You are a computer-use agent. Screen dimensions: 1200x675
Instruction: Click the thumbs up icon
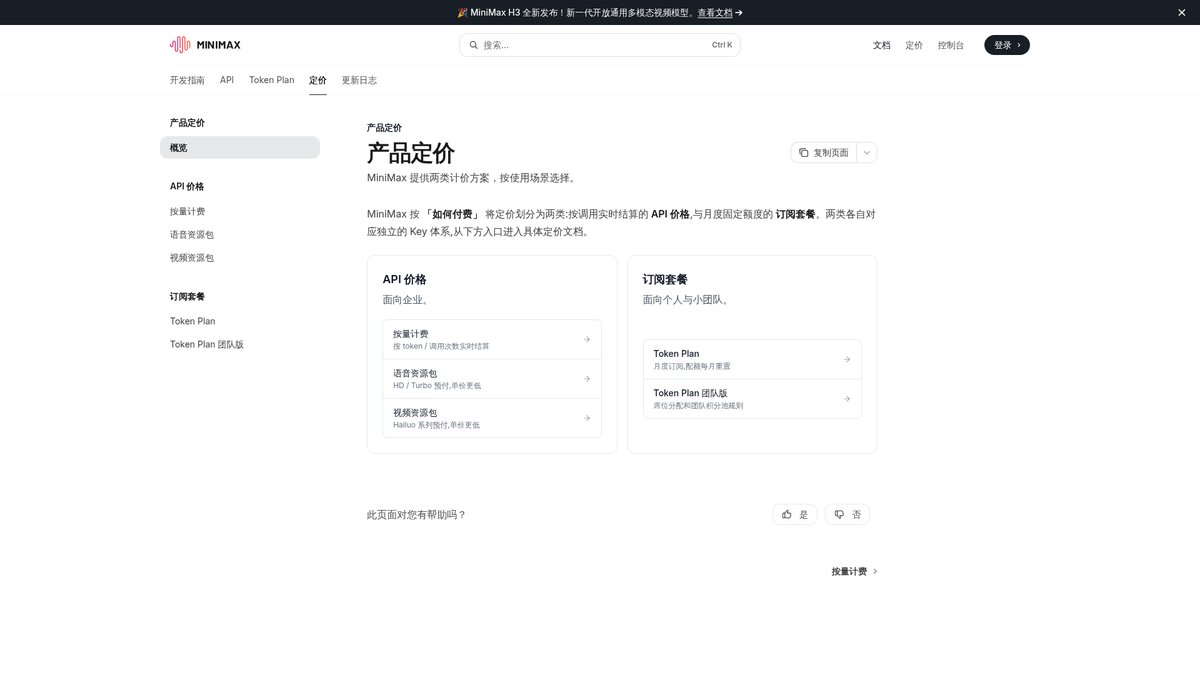[787, 514]
